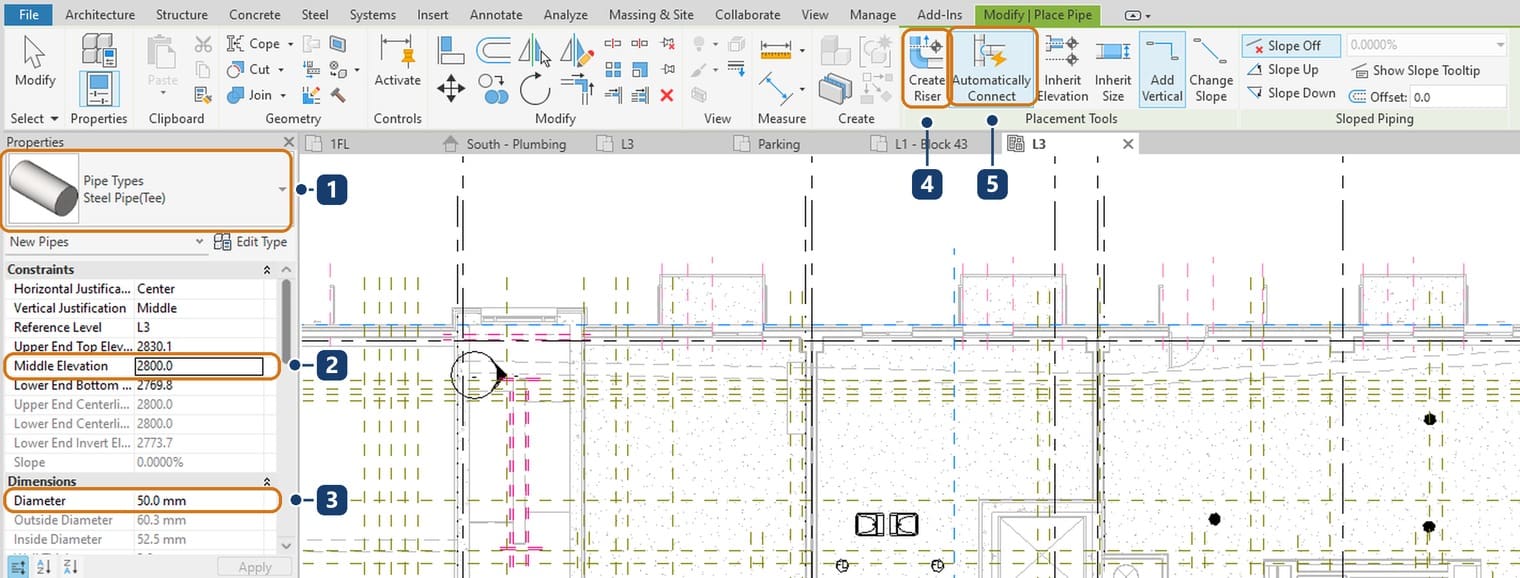Screen dimensions: 1520x578
Task: Open the slope value dropdown
Action: click(x=1500, y=45)
